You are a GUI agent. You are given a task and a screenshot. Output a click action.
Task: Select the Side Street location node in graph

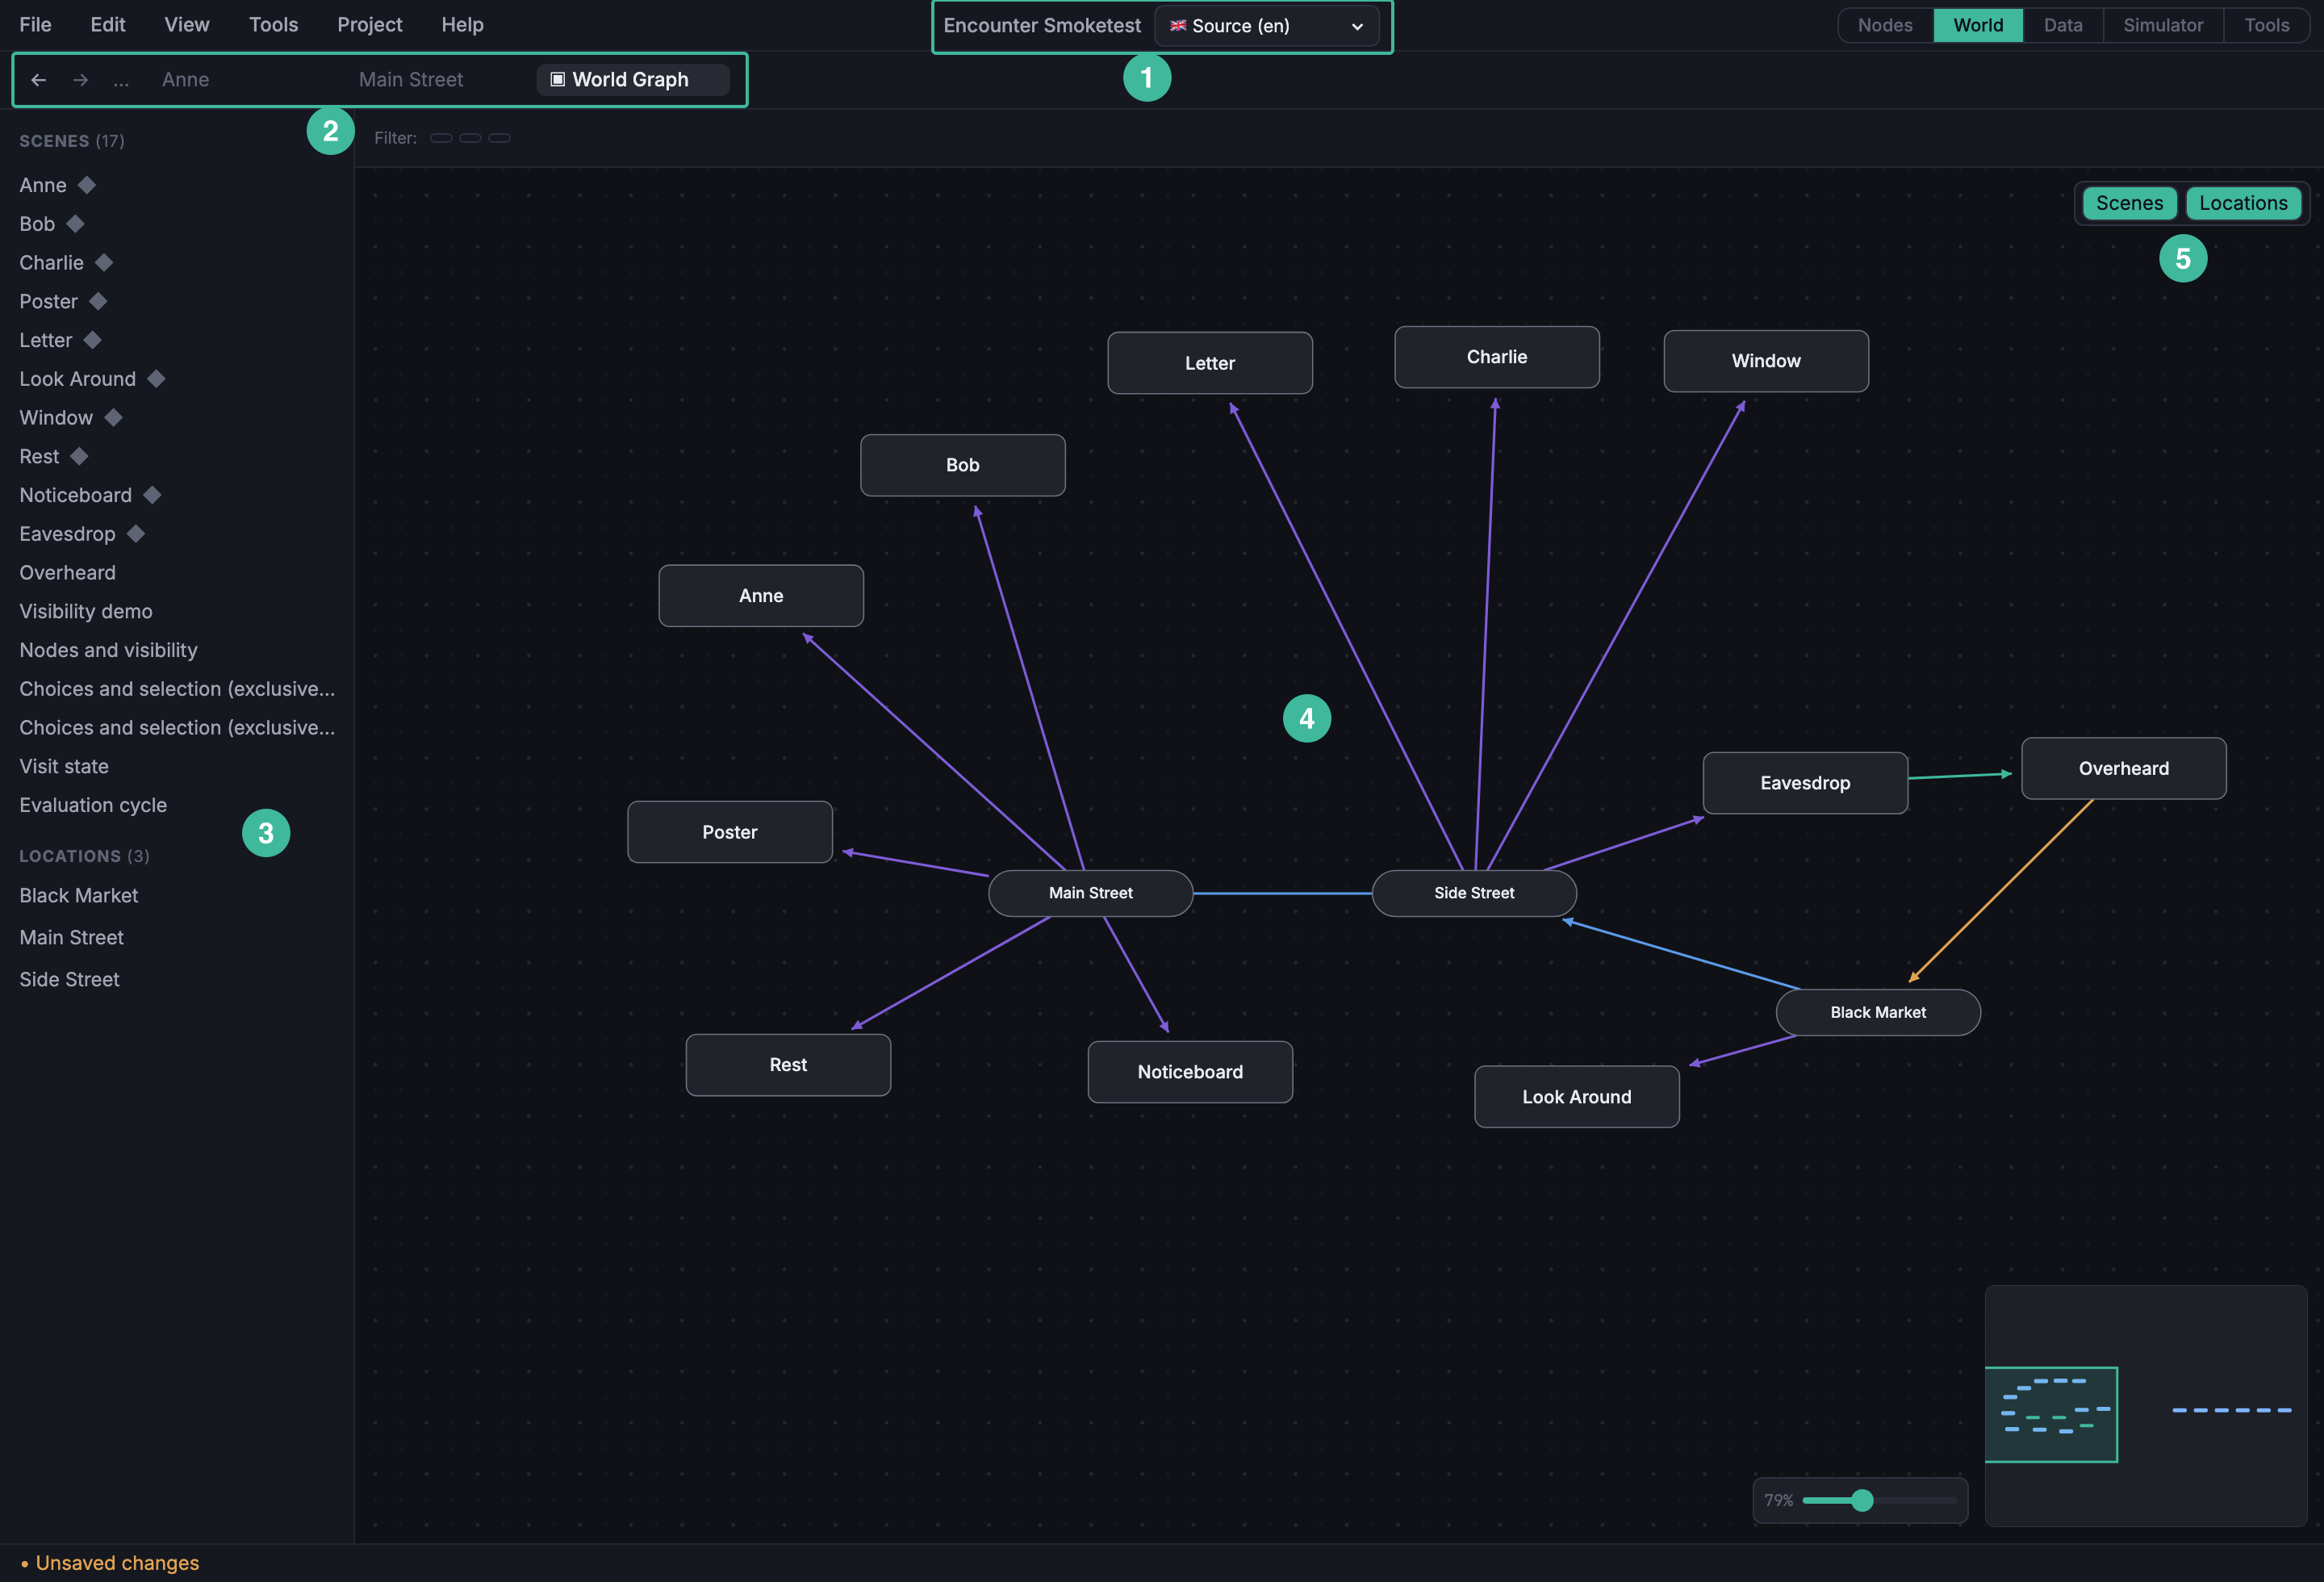[x=1474, y=893]
